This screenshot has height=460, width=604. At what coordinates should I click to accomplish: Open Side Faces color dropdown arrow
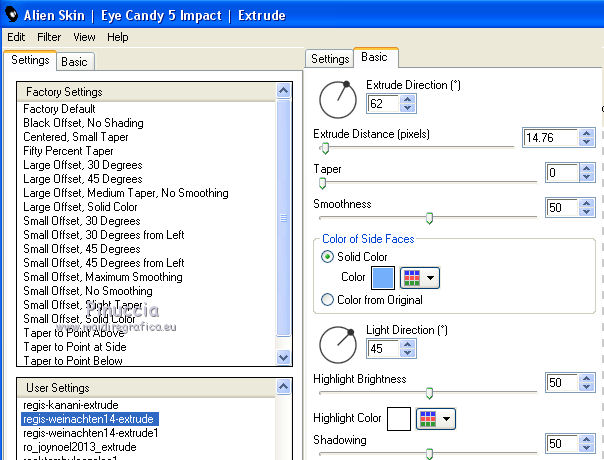431,278
